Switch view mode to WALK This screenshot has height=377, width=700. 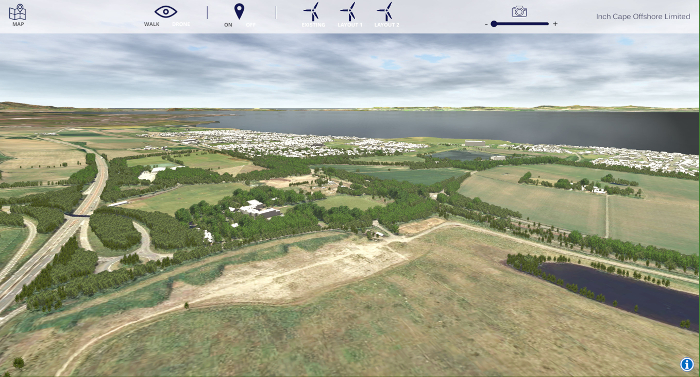point(152,24)
